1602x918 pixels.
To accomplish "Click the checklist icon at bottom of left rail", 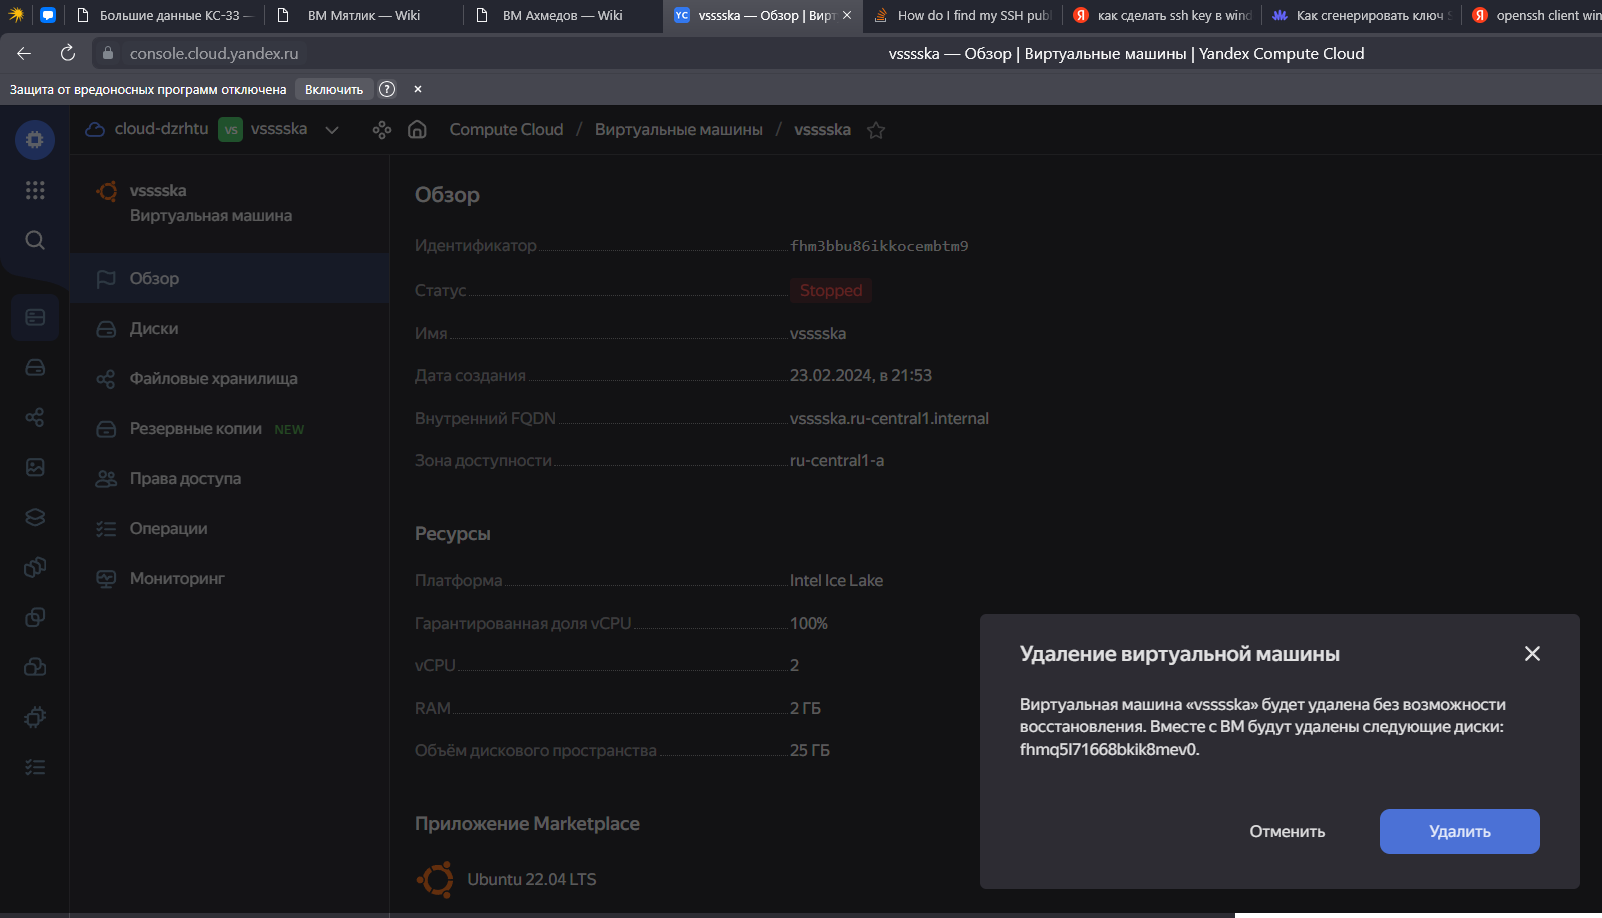I will click(x=35, y=767).
